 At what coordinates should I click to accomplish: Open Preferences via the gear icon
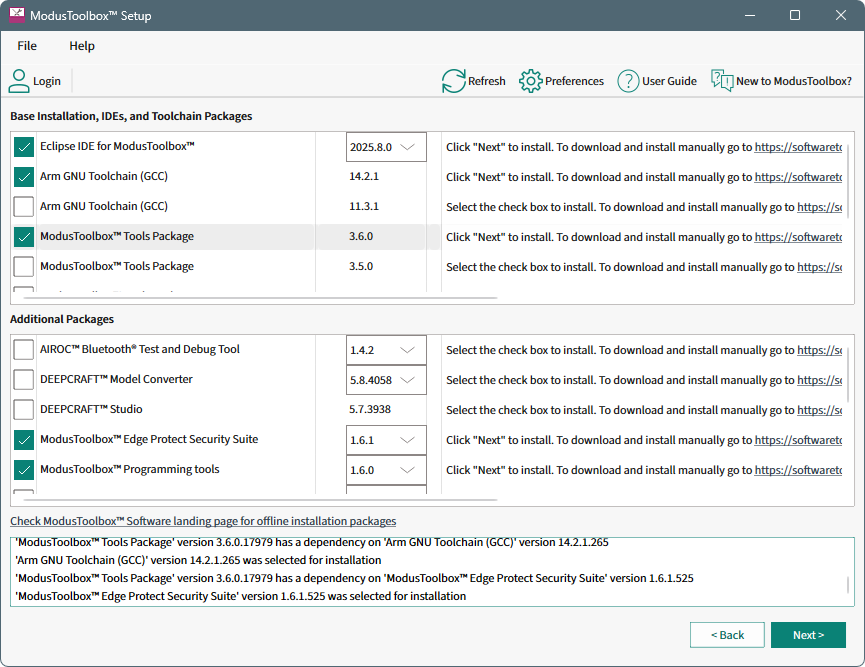tap(530, 81)
